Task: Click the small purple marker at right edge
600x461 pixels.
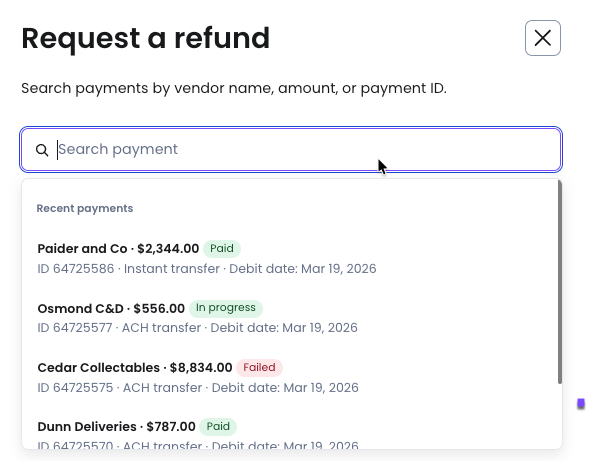Action: [581, 404]
